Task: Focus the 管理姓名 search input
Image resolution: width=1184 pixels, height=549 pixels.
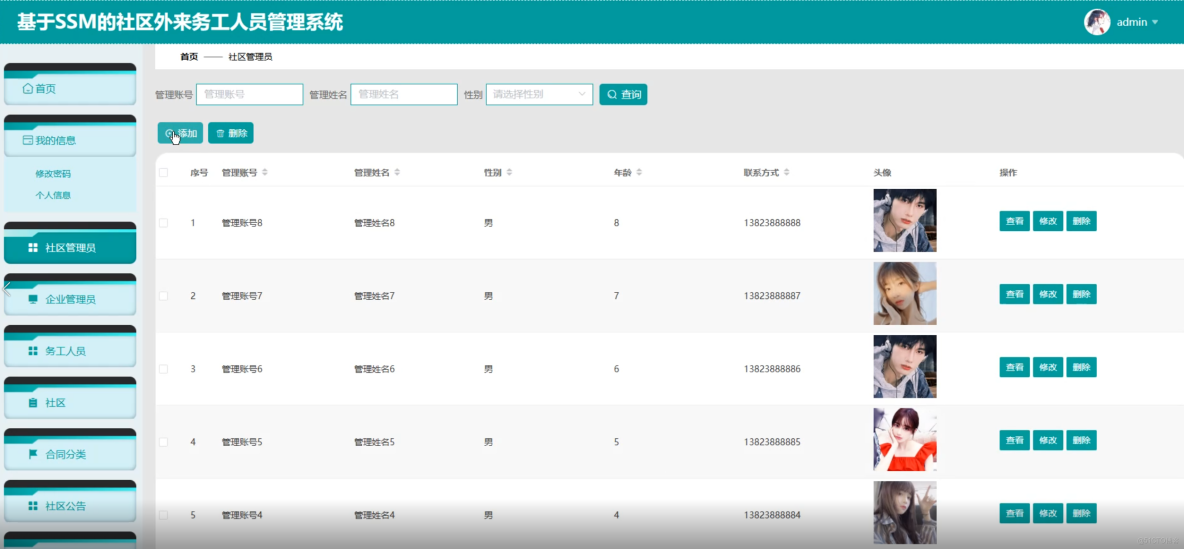Action: tap(404, 94)
